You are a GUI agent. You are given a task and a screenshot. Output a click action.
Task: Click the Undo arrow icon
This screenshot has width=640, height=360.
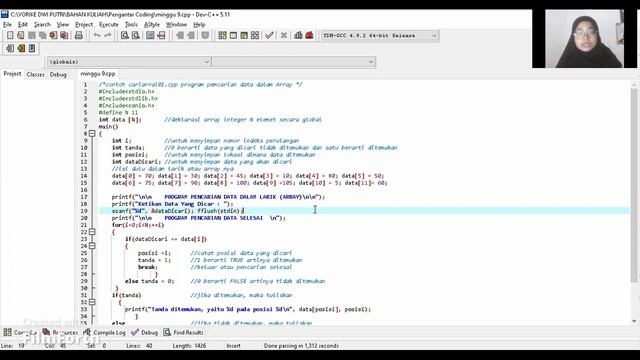[x=97, y=36]
